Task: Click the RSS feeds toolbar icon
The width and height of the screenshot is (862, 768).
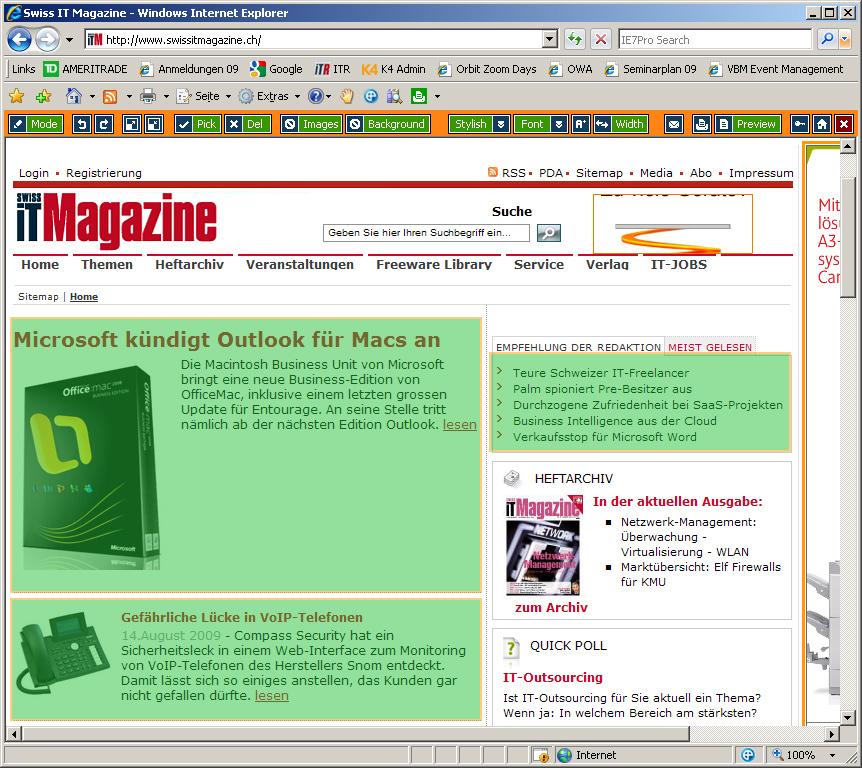Action: coord(110,97)
